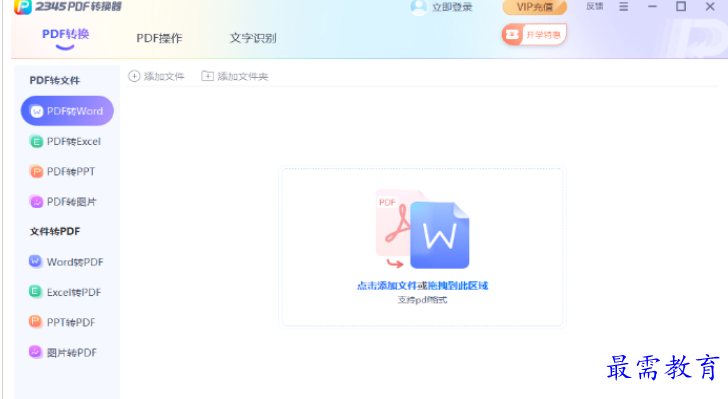This screenshot has width=728, height=399.
Task: Click the PDF to Word illustration
Action: [x=422, y=229]
